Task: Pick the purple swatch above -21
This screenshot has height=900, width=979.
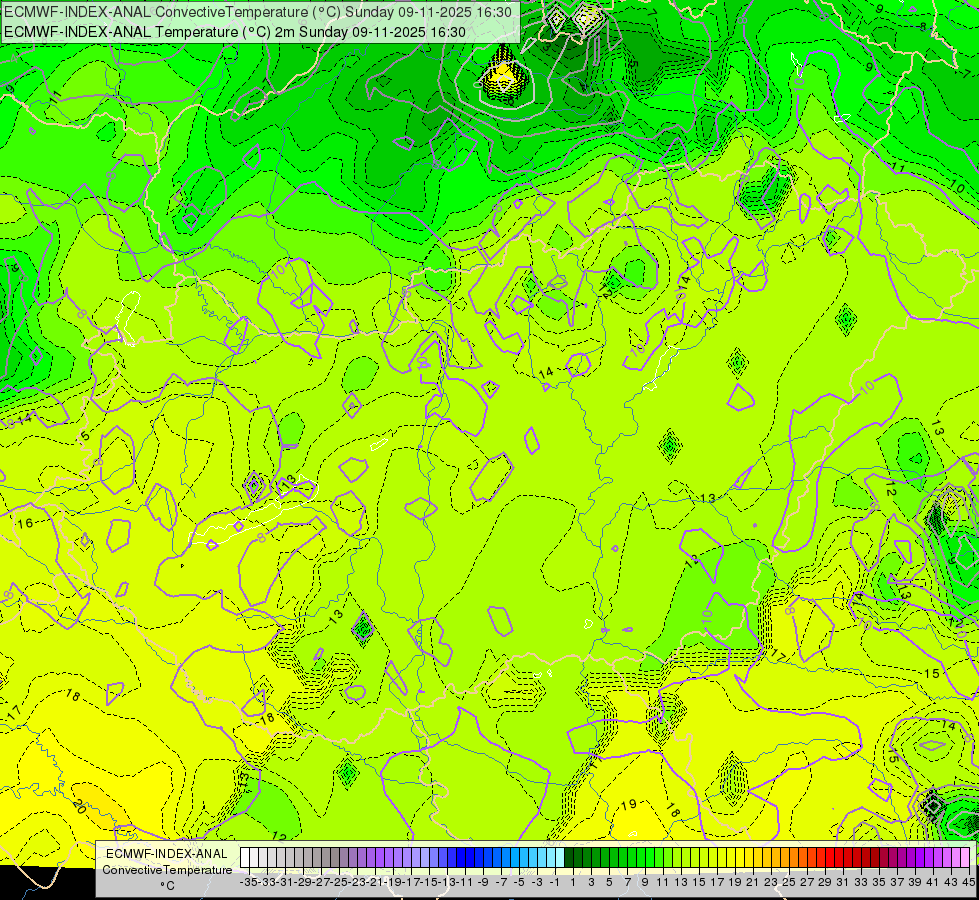Action: [370, 858]
